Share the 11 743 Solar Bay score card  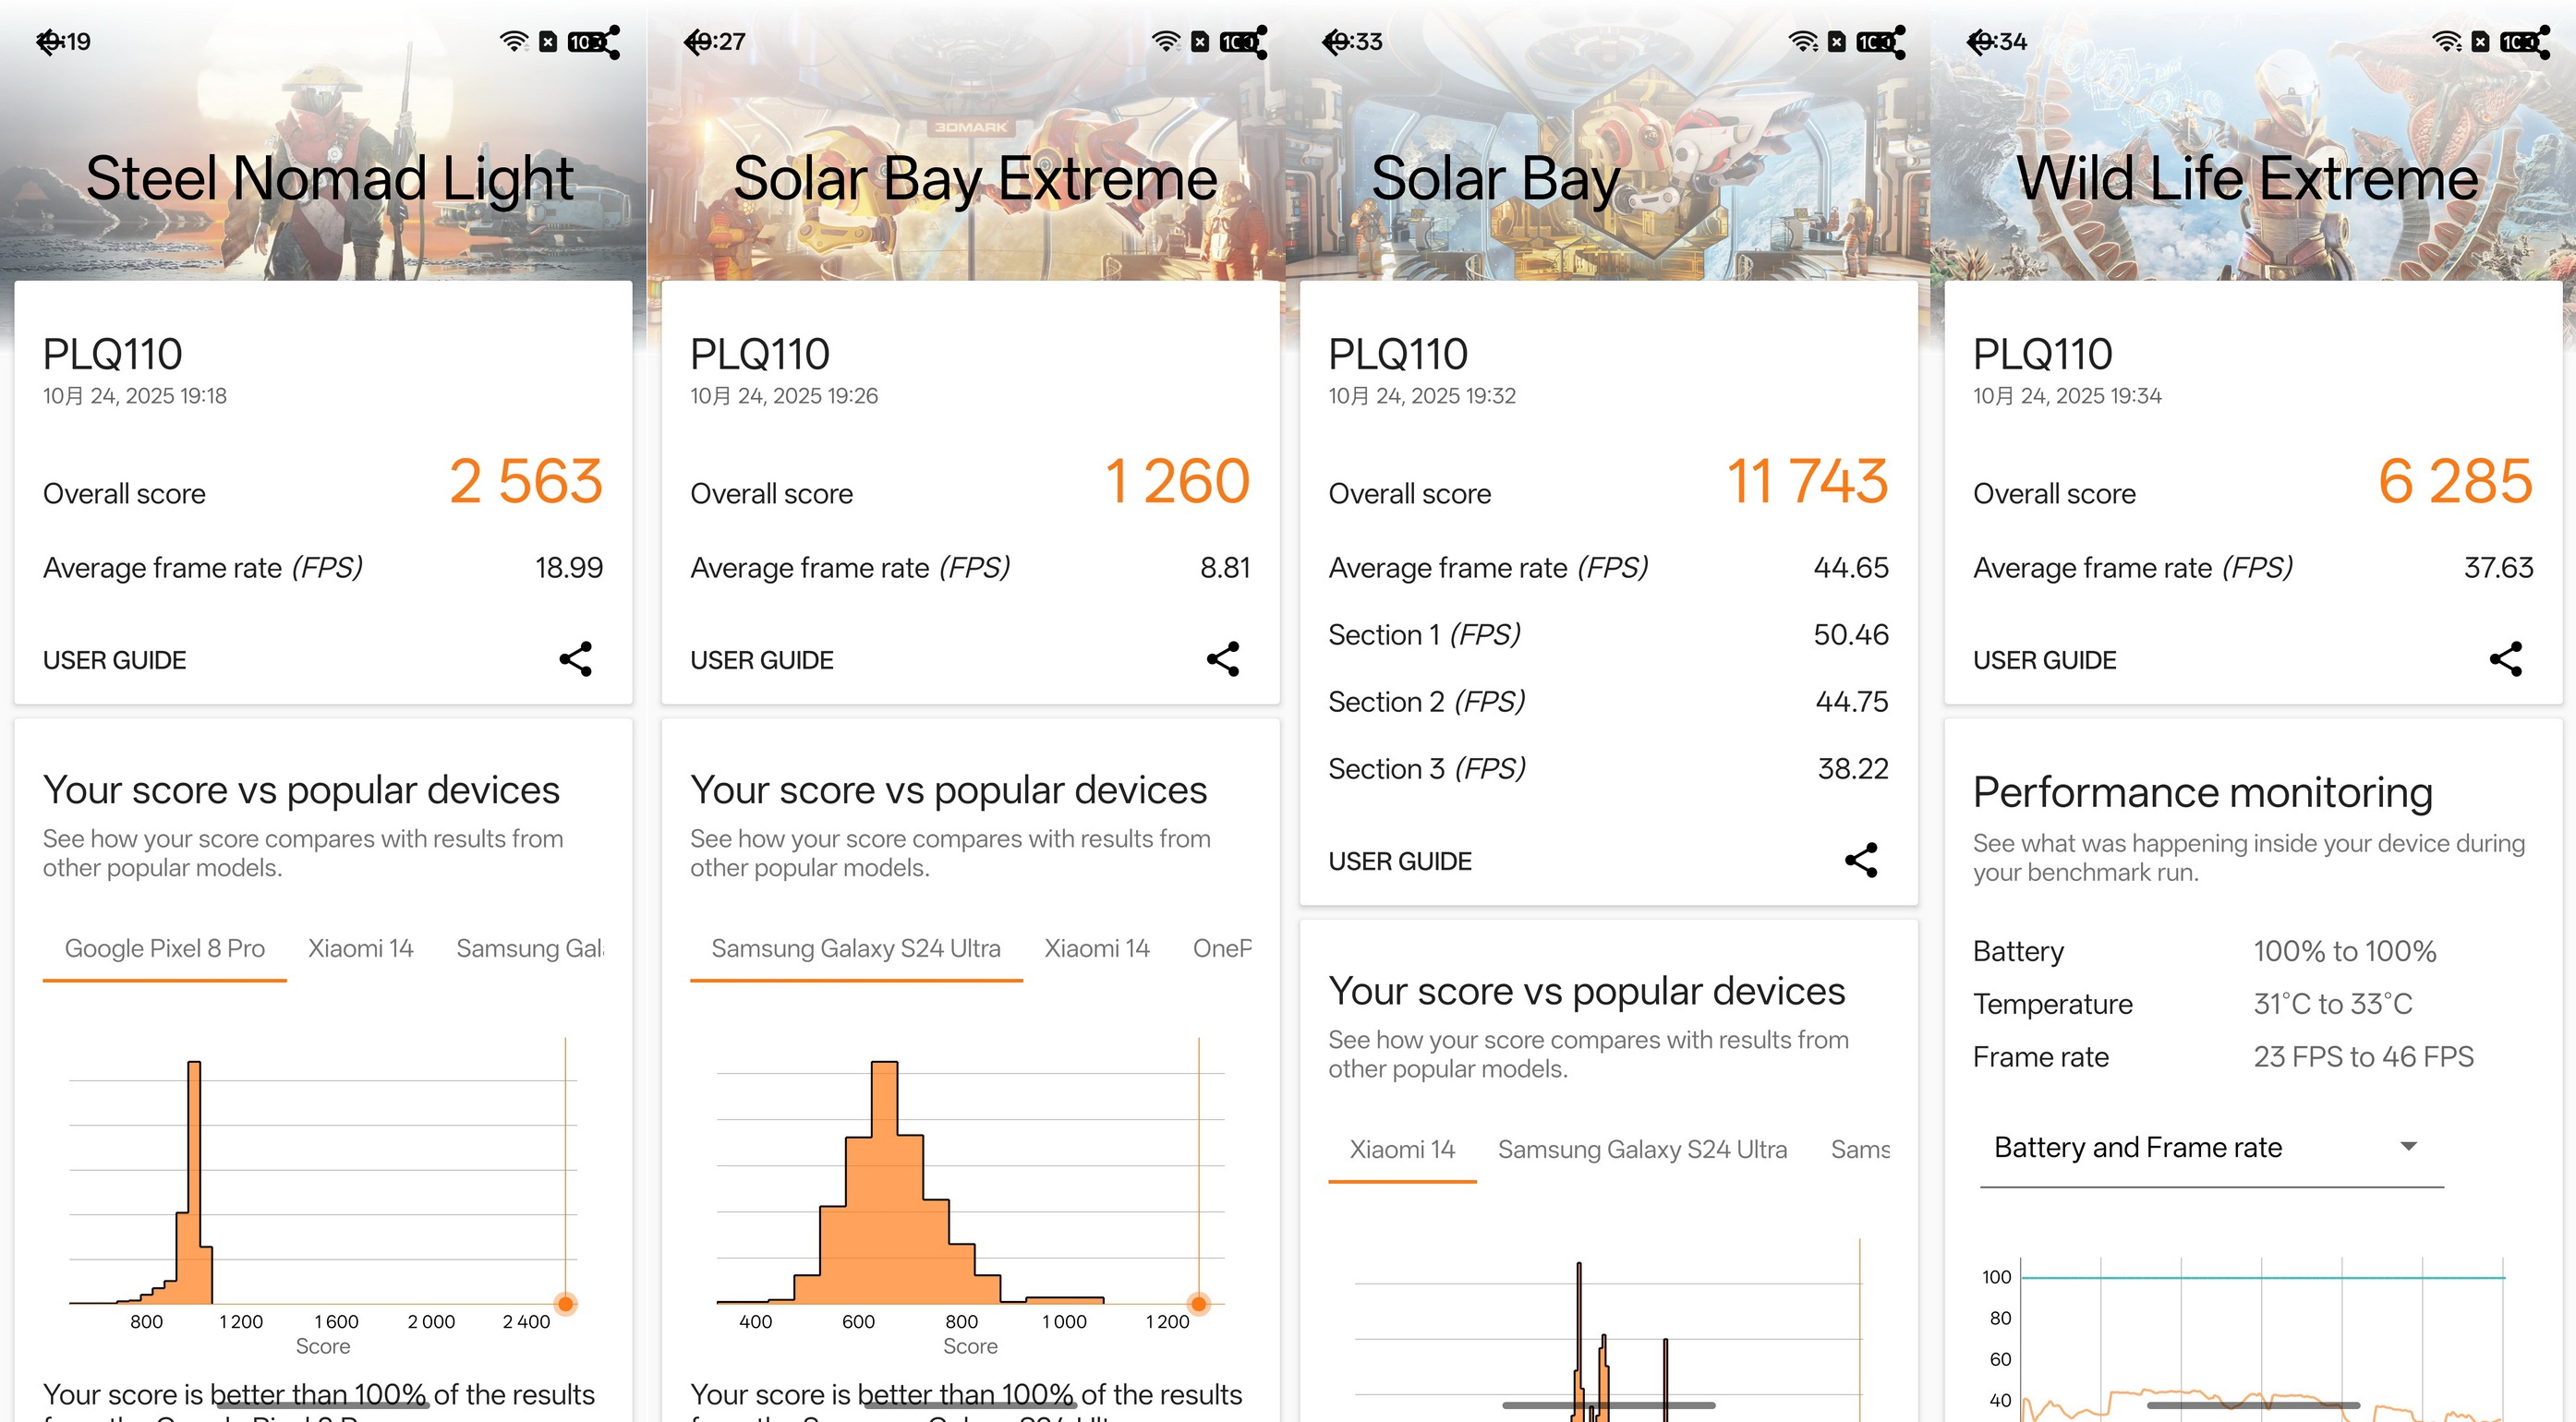[1861, 860]
